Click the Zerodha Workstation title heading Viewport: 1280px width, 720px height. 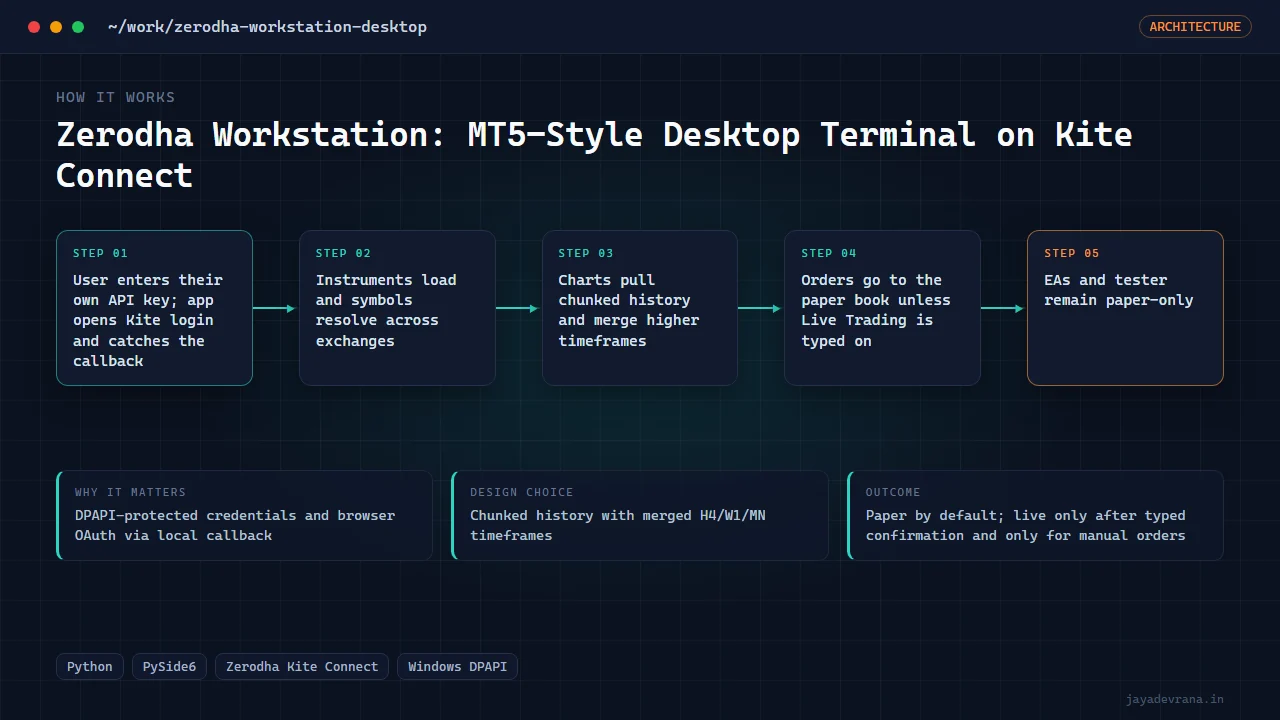pyautogui.click(x=594, y=154)
